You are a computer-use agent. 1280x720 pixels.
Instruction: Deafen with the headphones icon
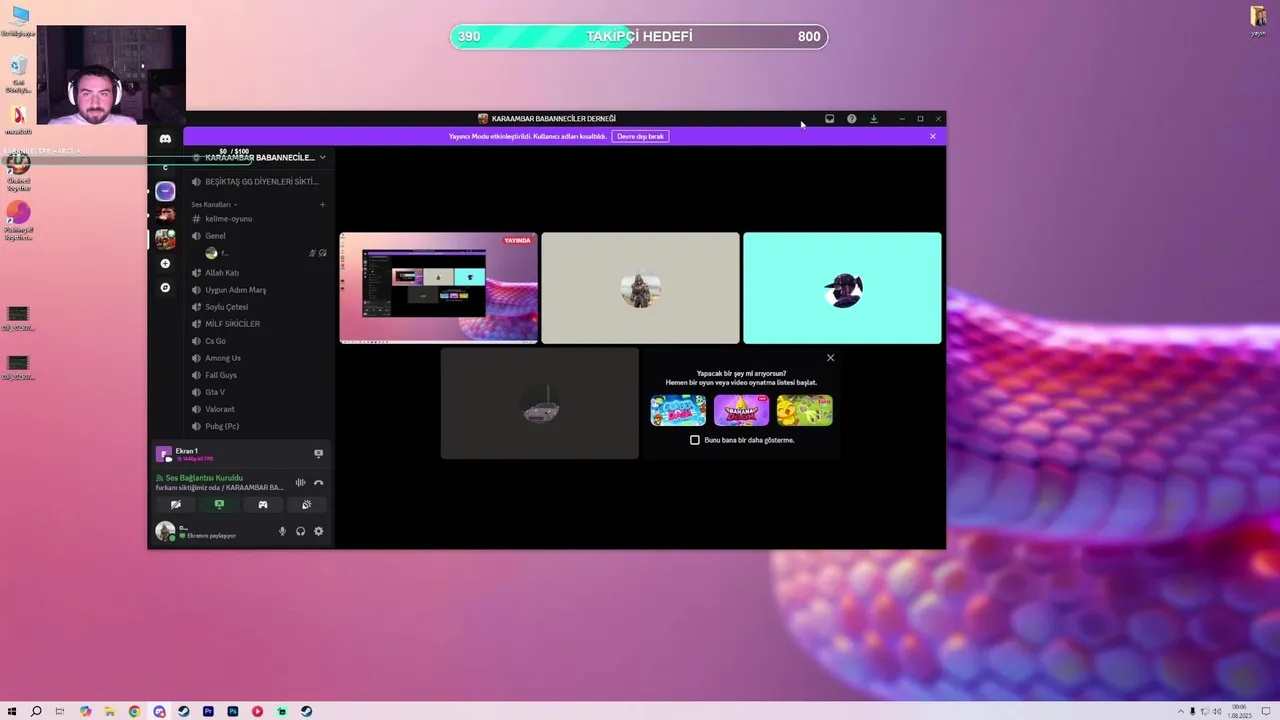pyautogui.click(x=300, y=531)
